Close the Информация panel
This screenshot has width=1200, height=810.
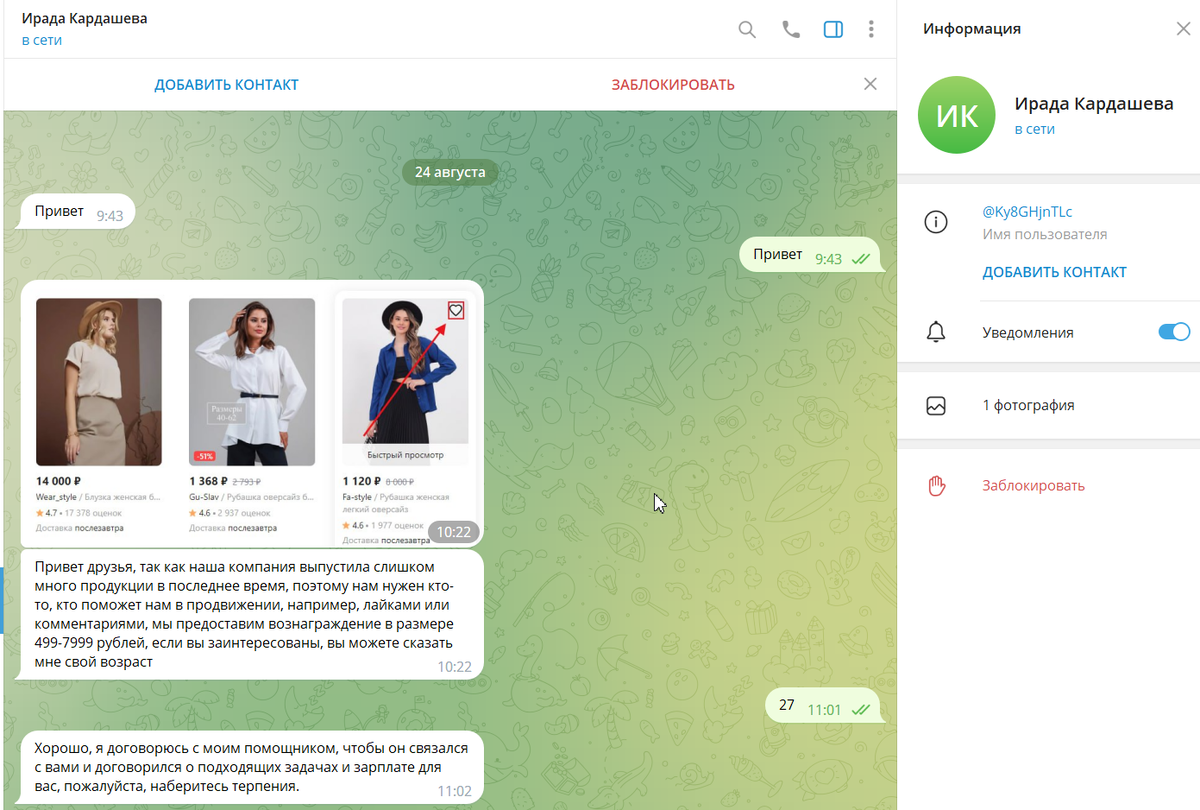click(1183, 29)
